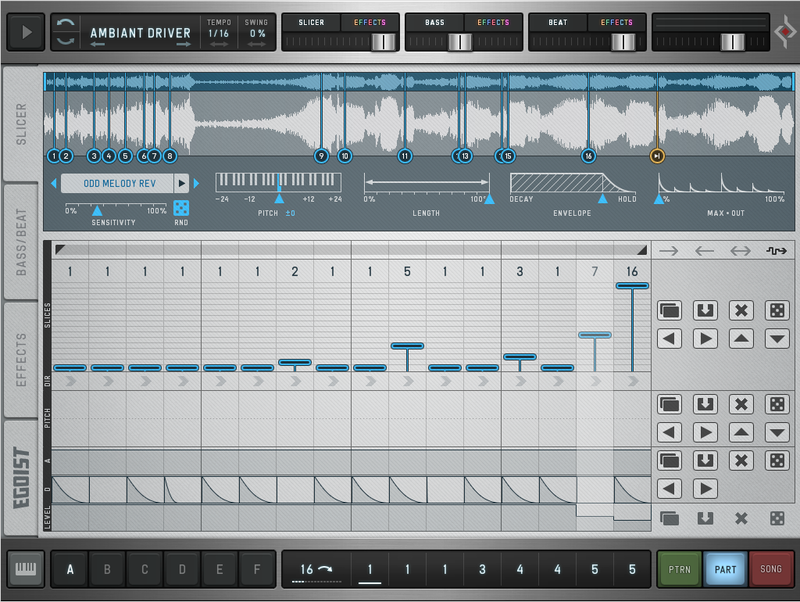Screen dimensions: 800x602
Task: Switch to the Bass/Beat tab
Action: (22, 241)
